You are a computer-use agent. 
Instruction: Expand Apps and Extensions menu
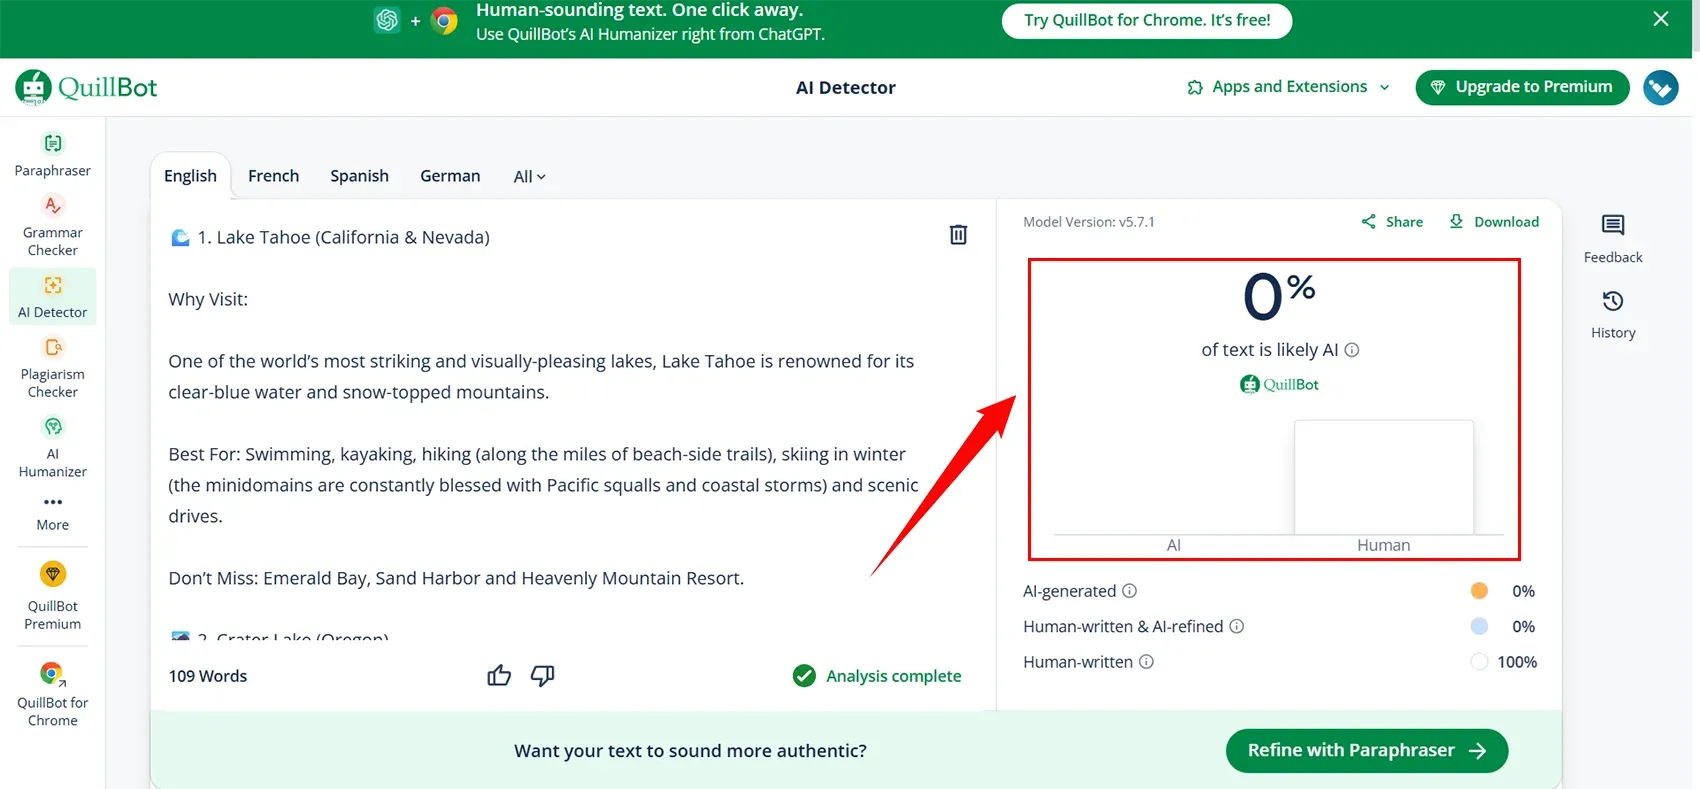1288,87
